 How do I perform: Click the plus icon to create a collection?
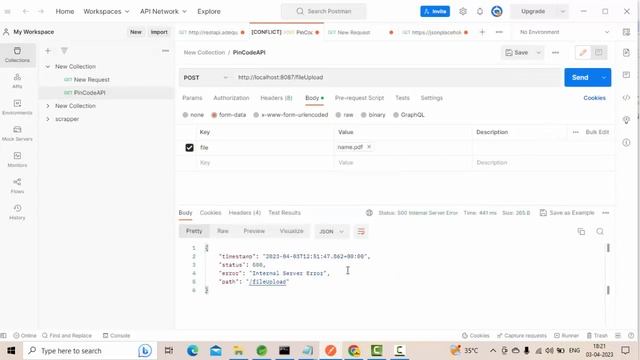click(48, 51)
